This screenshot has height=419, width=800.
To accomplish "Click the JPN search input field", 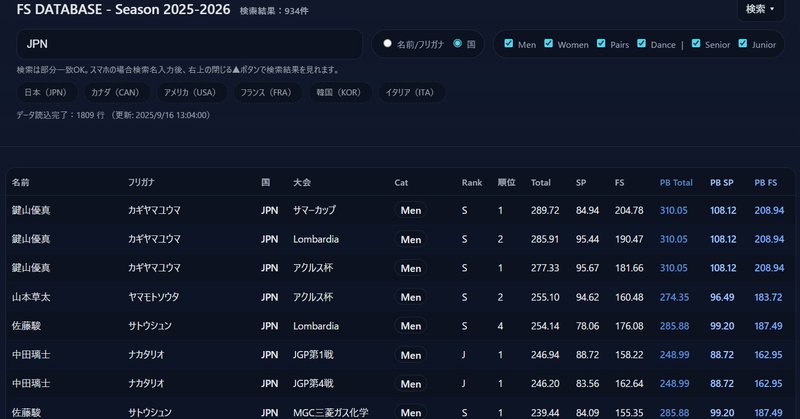I will (x=189, y=44).
